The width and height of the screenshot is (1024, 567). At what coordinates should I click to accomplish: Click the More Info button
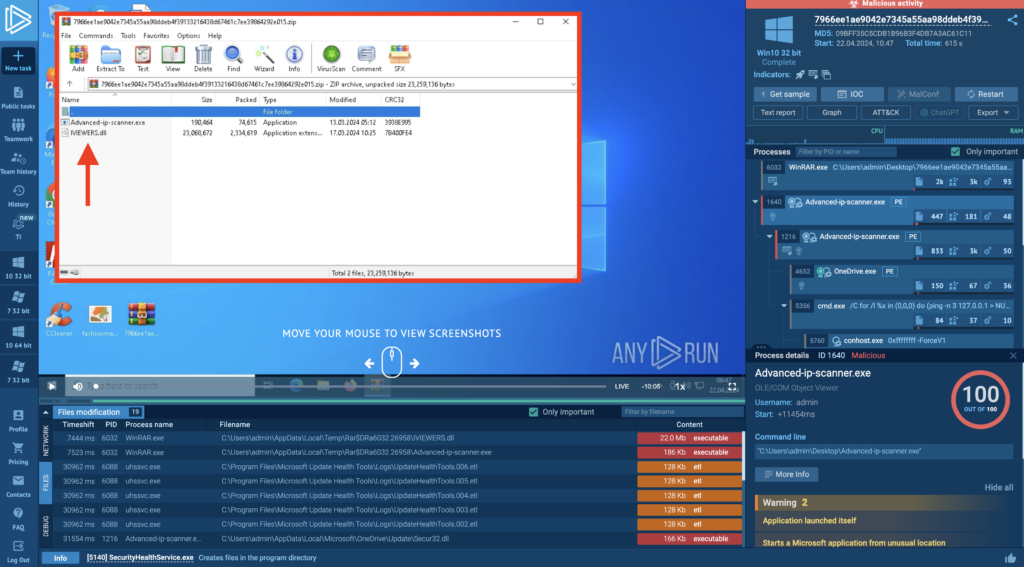pos(787,474)
